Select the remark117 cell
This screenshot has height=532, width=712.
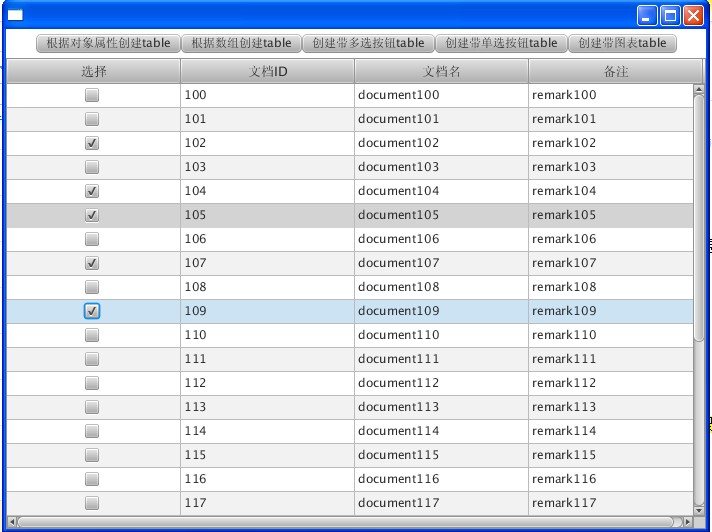pyautogui.click(x=611, y=503)
